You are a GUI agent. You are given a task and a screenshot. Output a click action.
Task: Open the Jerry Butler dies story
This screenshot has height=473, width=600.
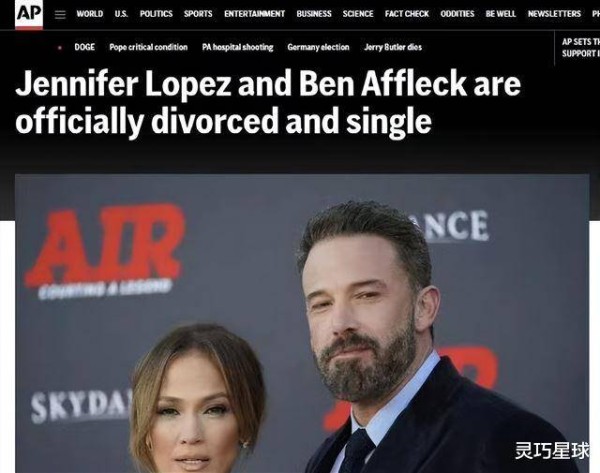393,47
